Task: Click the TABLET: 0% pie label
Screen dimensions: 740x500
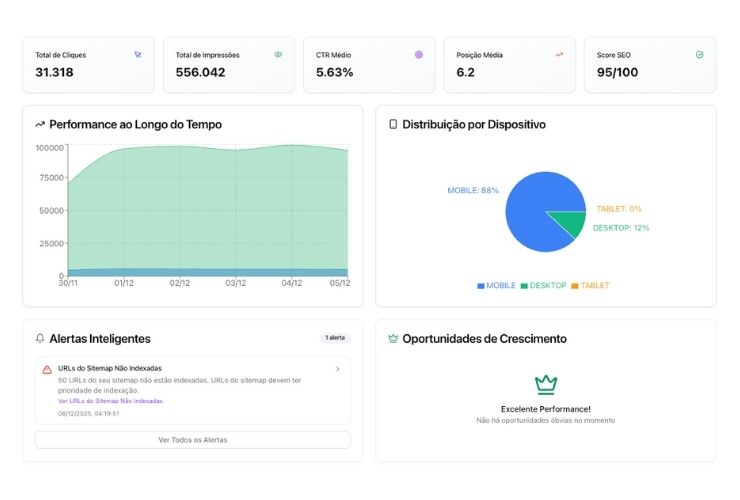Action: pyautogui.click(x=619, y=209)
